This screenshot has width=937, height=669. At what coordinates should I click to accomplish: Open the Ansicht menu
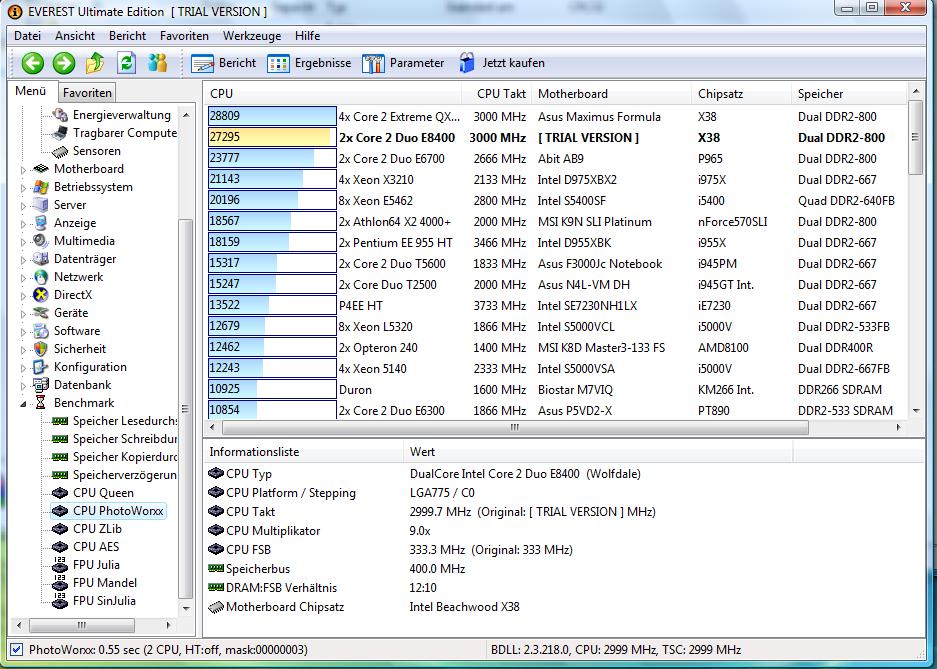pyautogui.click(x=75, y=36)
